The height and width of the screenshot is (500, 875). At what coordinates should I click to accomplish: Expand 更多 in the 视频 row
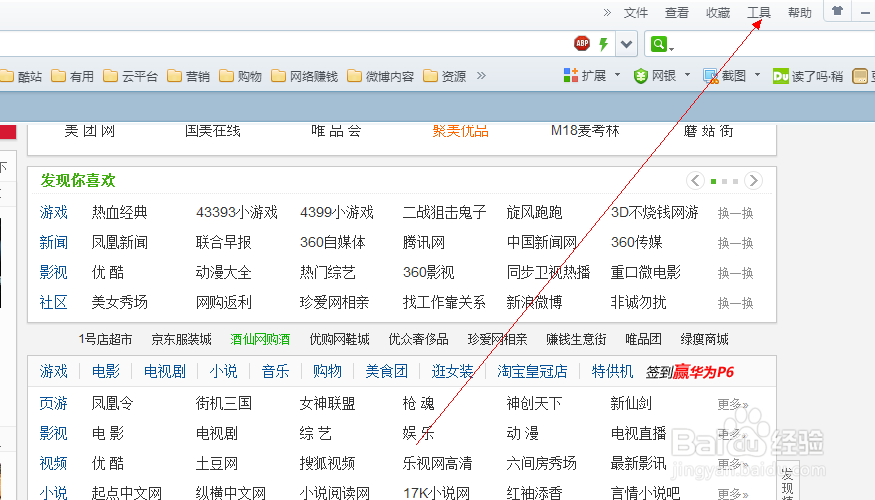point(733,464)
